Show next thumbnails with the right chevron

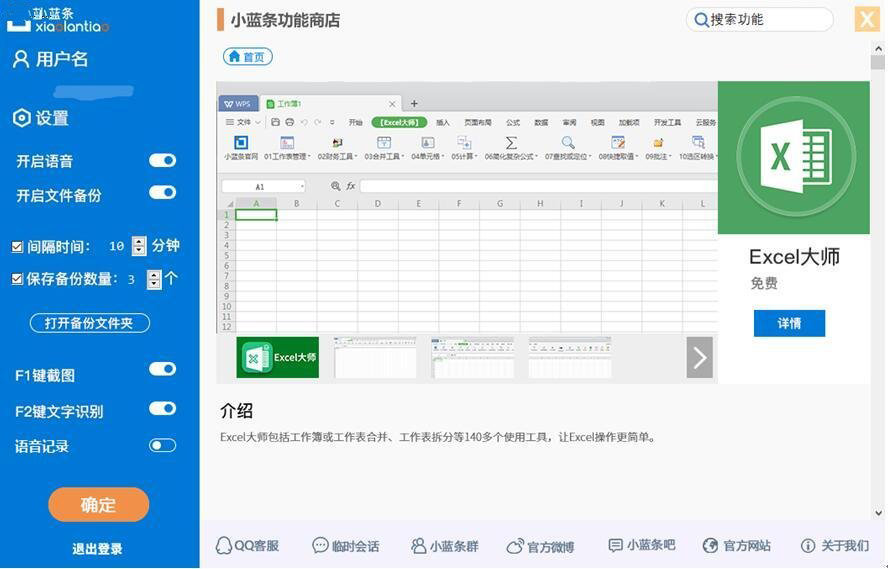tap(699, 357)
